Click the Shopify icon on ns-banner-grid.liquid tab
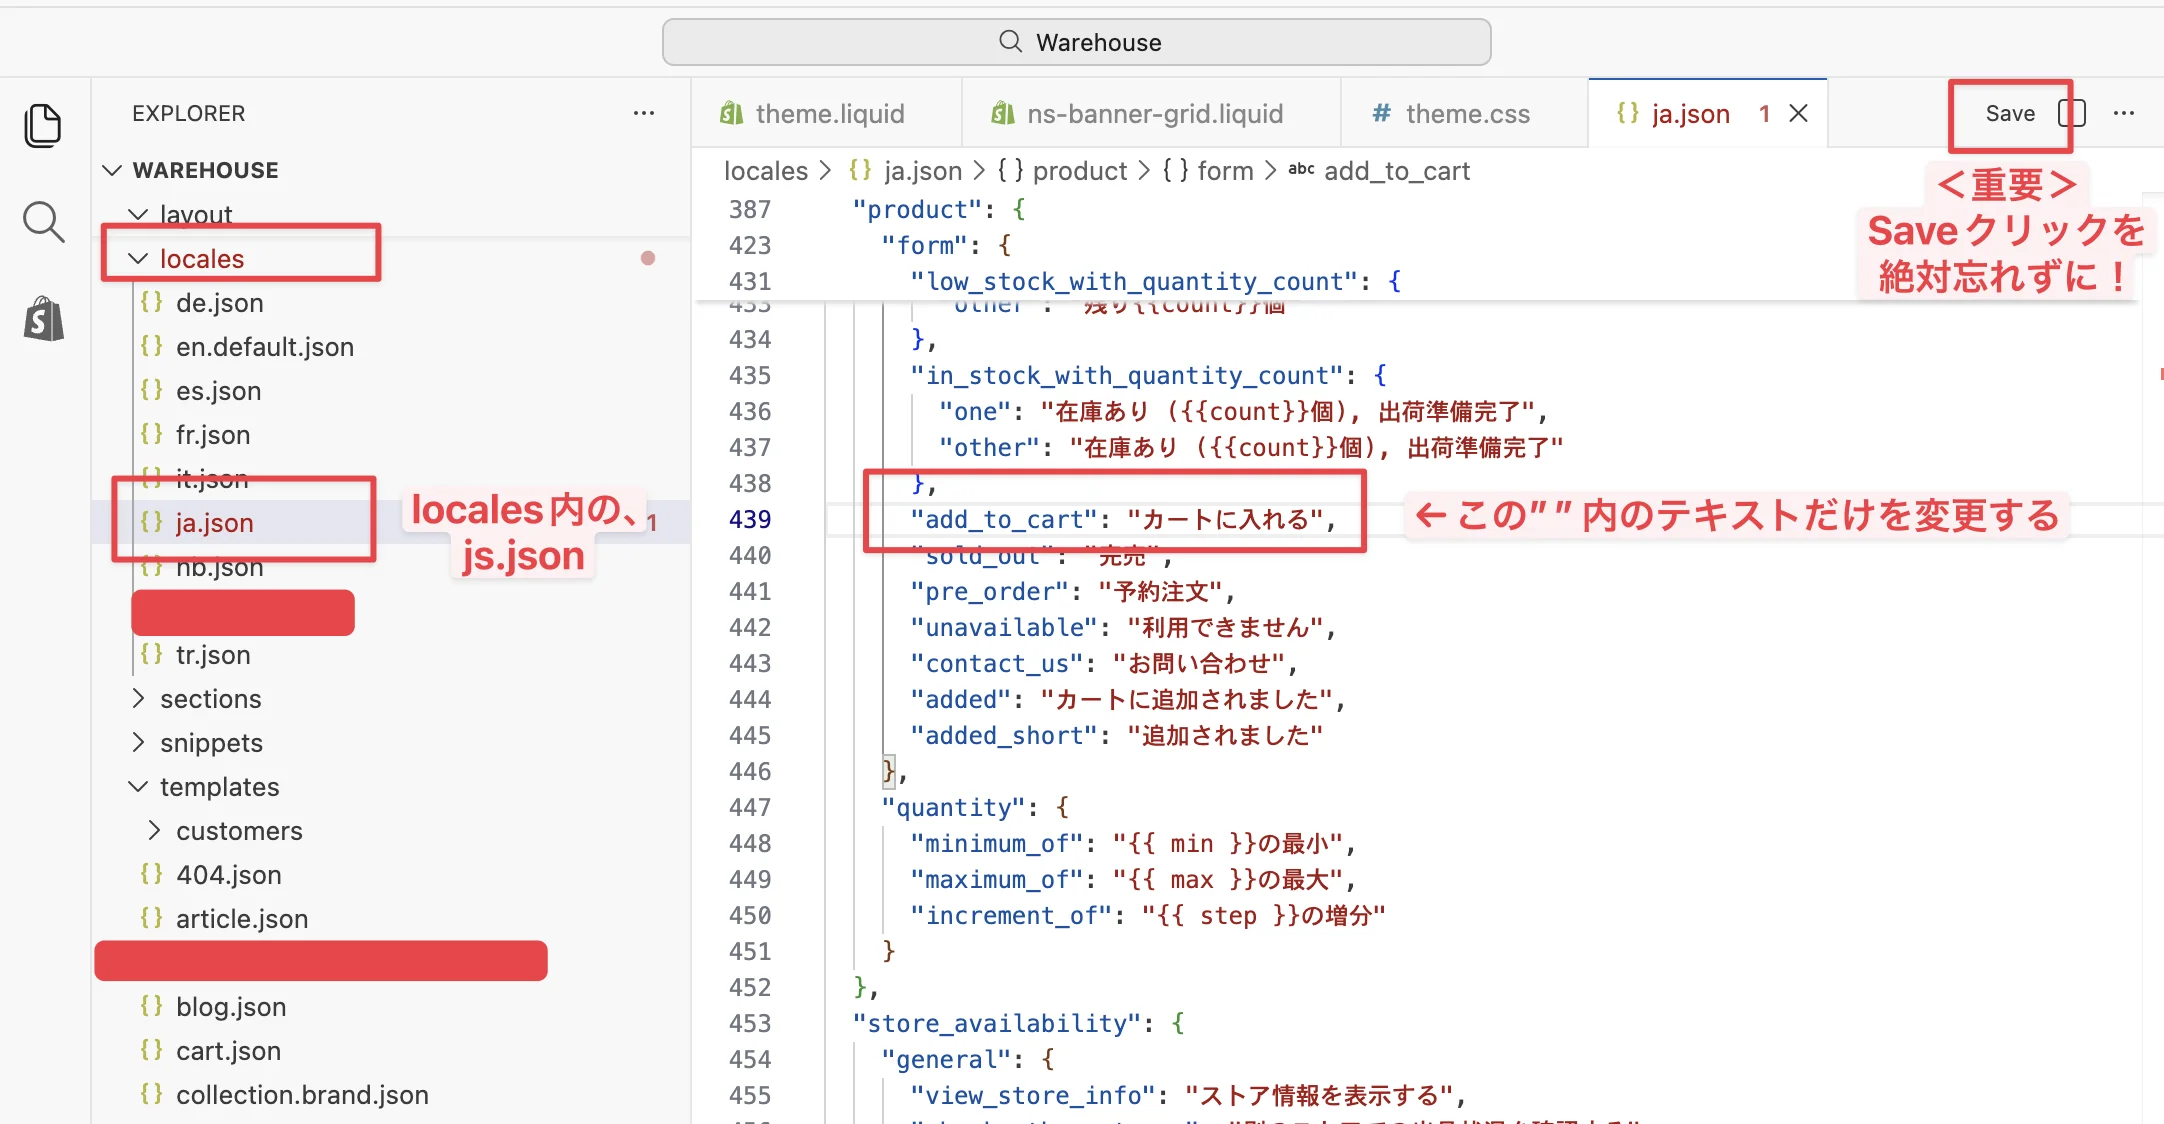2164x1124 pixels. point(1003,114)
